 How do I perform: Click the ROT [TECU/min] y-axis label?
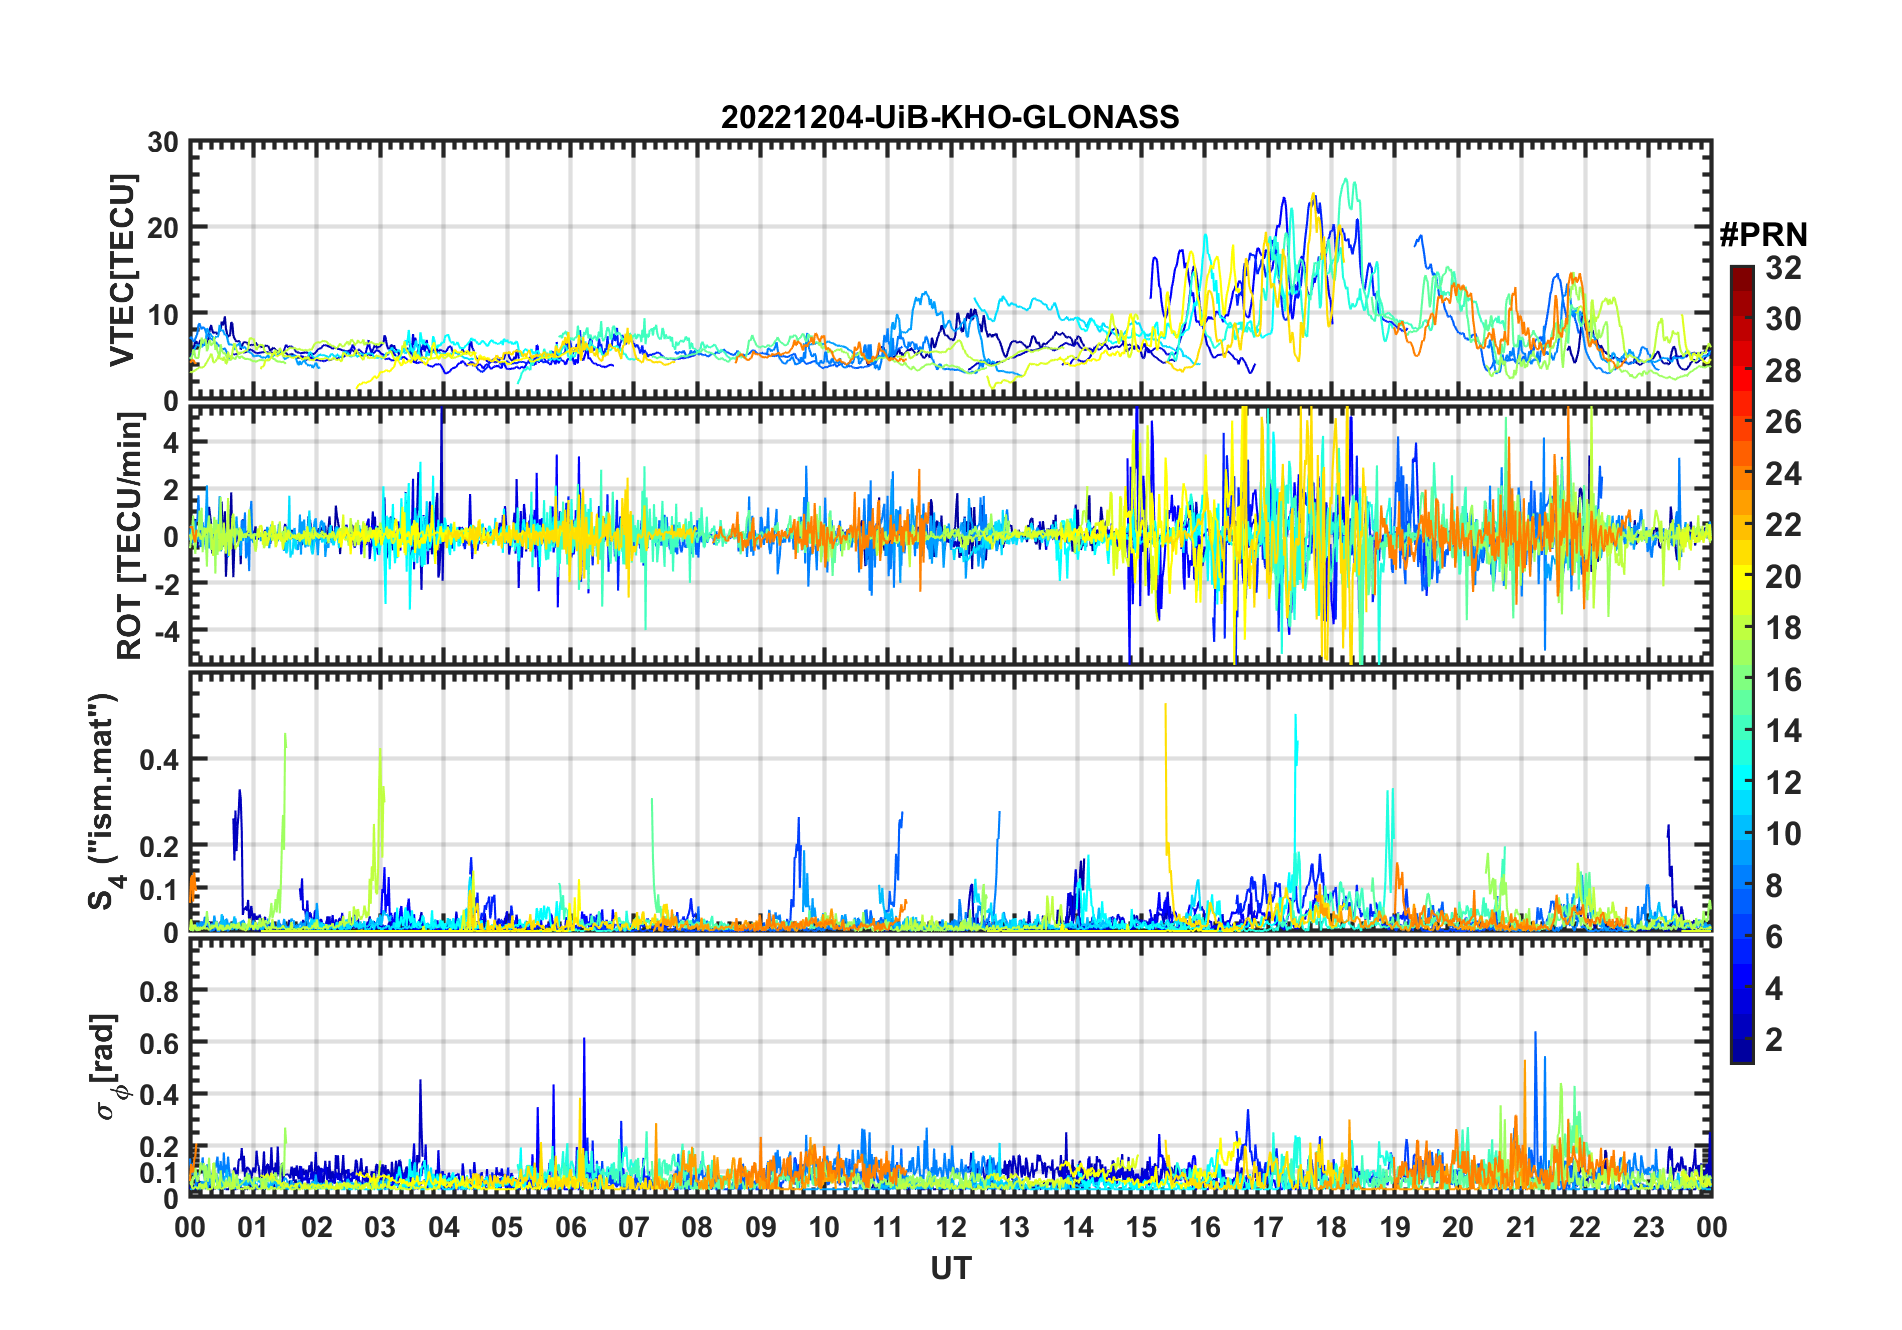tap(130, 536)
